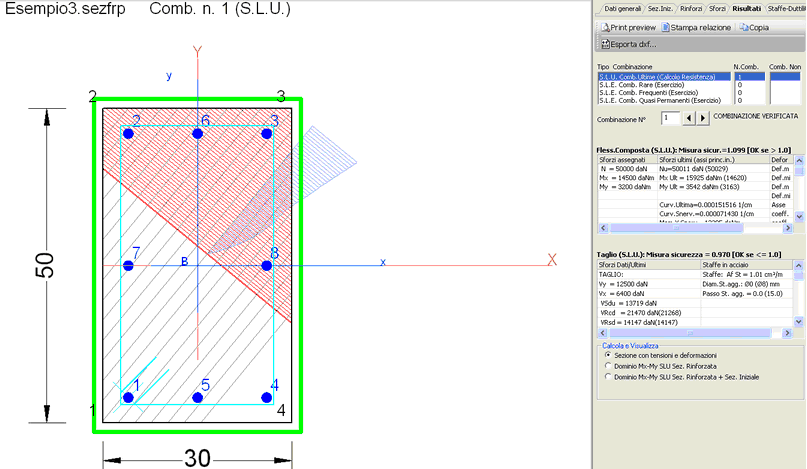
Task: Click Esporta dxf... export button
Action: (x=628, y=44)
